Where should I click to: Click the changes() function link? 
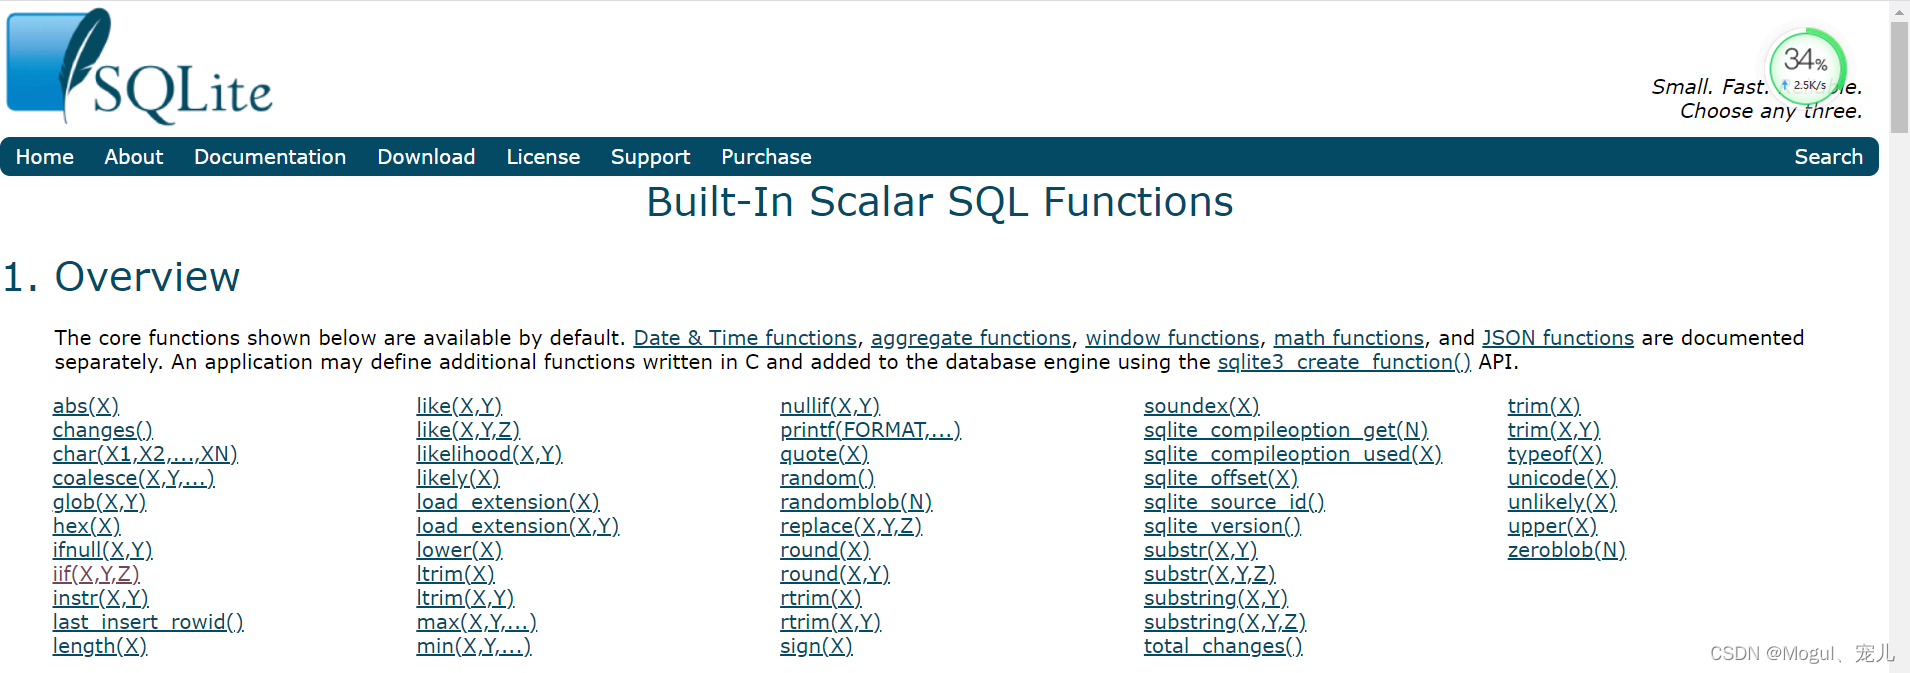103,430
